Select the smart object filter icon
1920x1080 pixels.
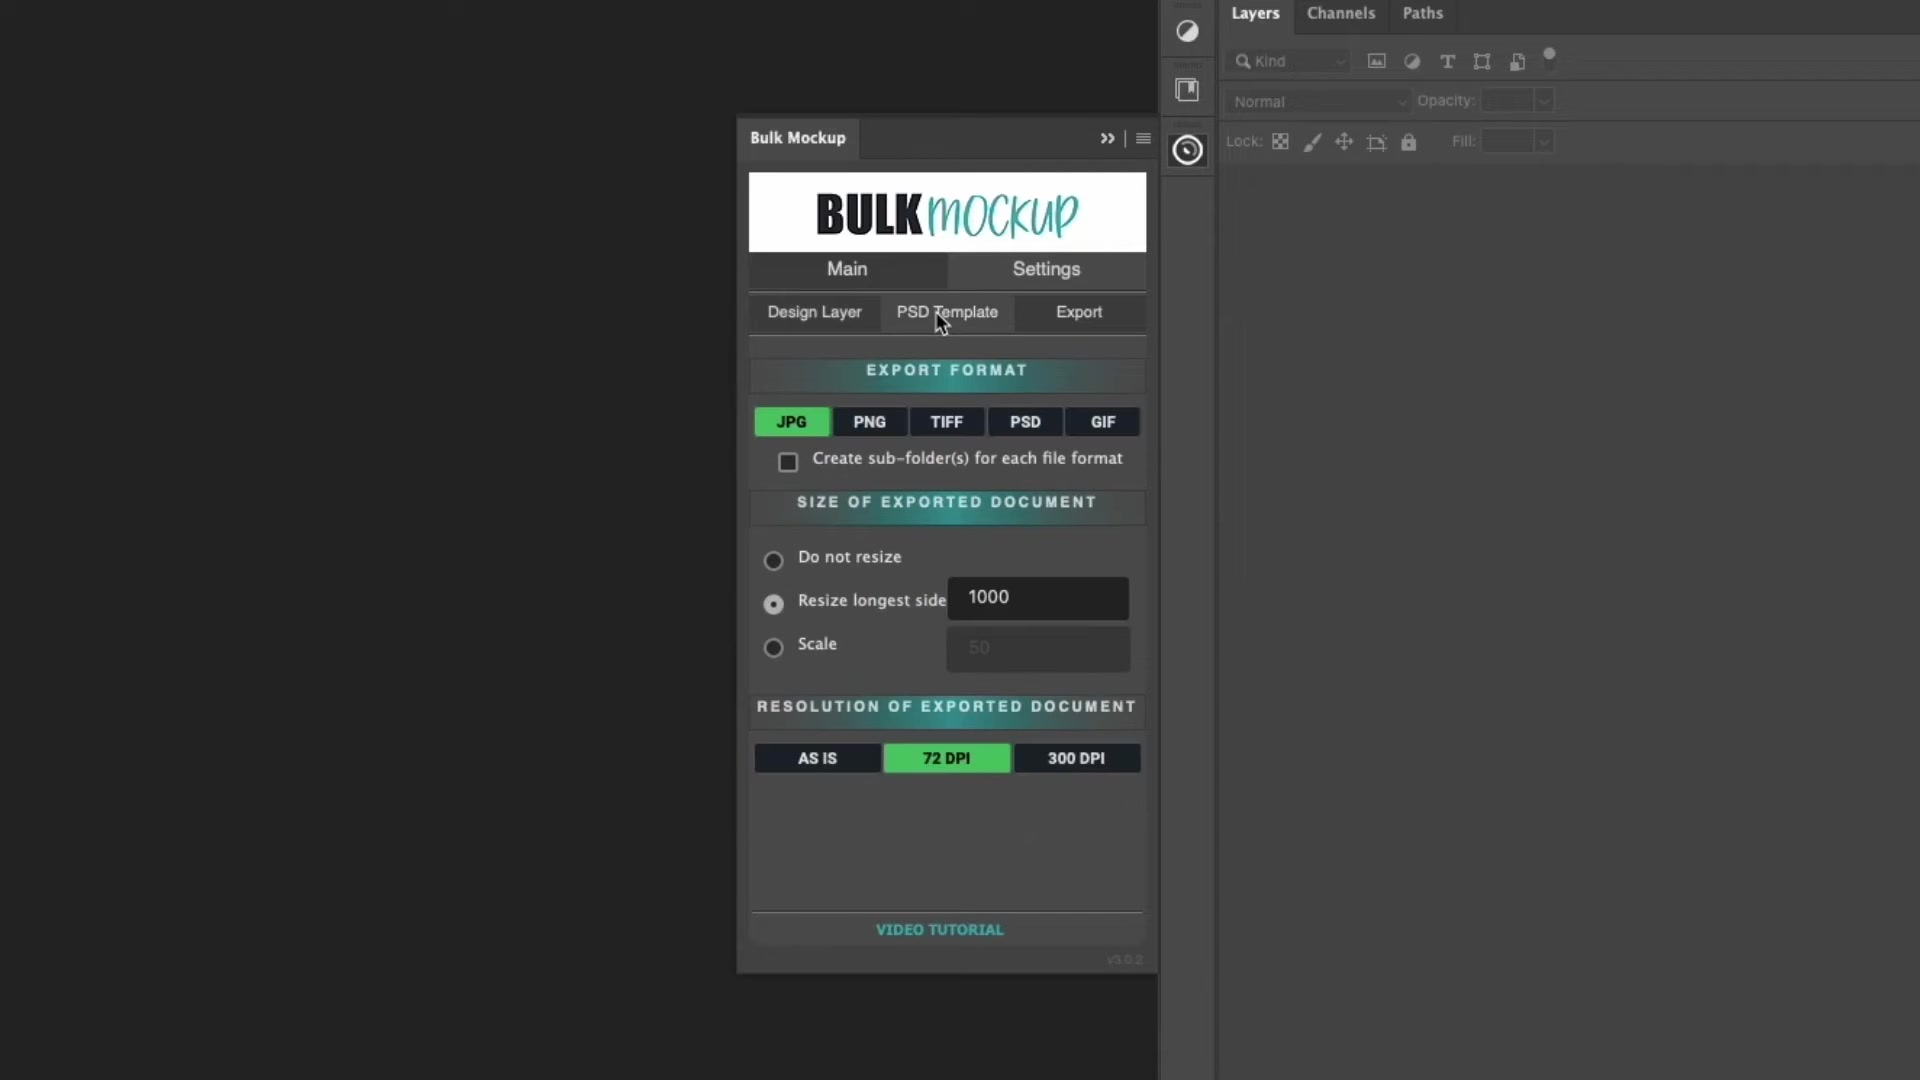[x=1518, y=61]
